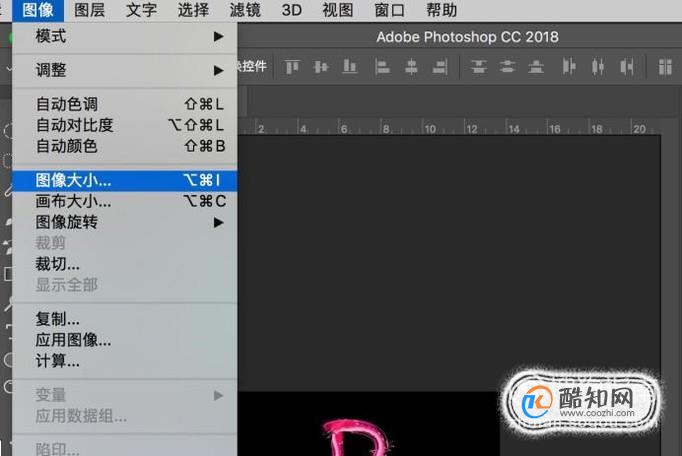Choose 自动色调 from the menu
The width and height of the screenshot is (682, 456).
click(124, 104)
